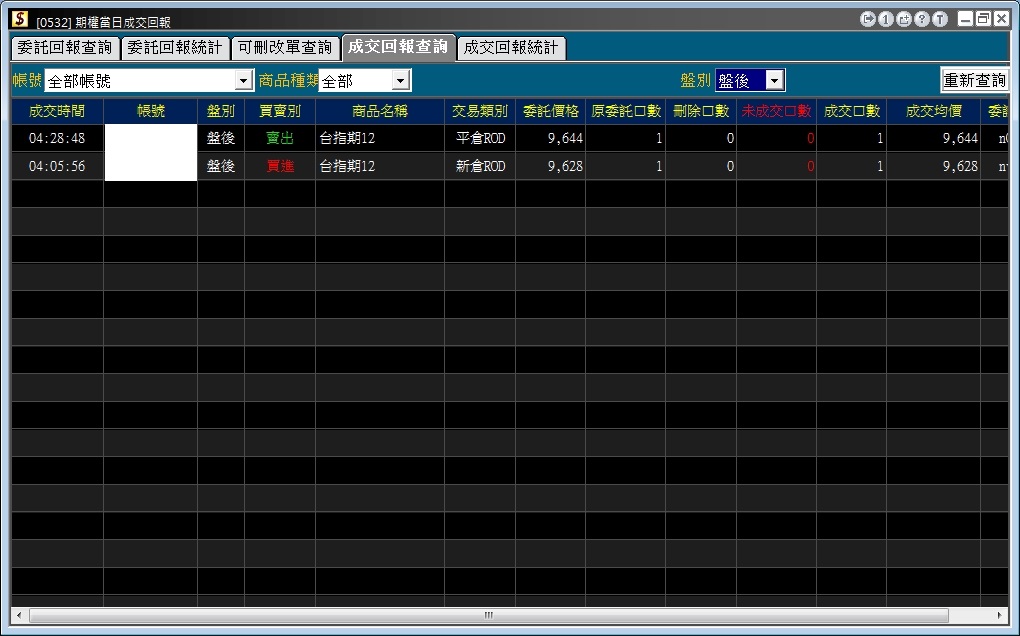Click the 買賣別 column header

tap(280, 111)
